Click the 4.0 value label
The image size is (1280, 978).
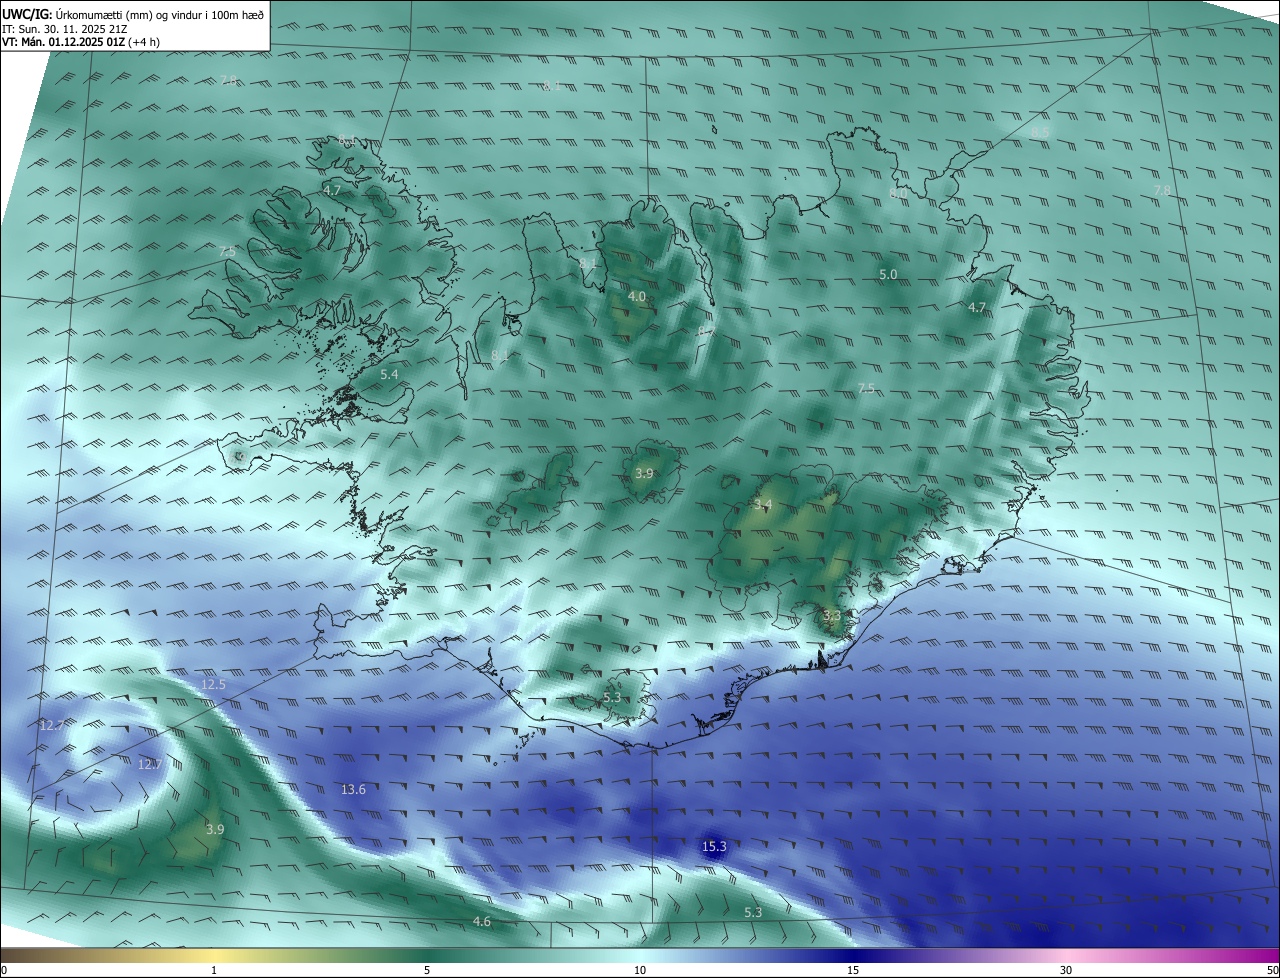(x=637, y=297)
